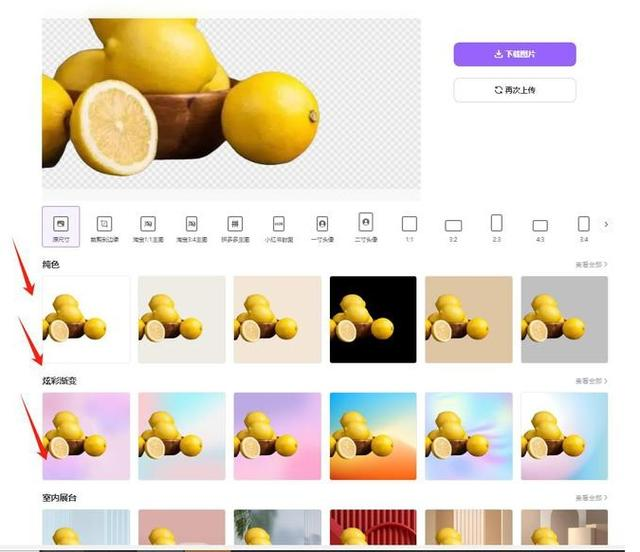Apply the gray solid background
Image resolution: width=640 pixels, height=552 pixels.
pos(564,319)
